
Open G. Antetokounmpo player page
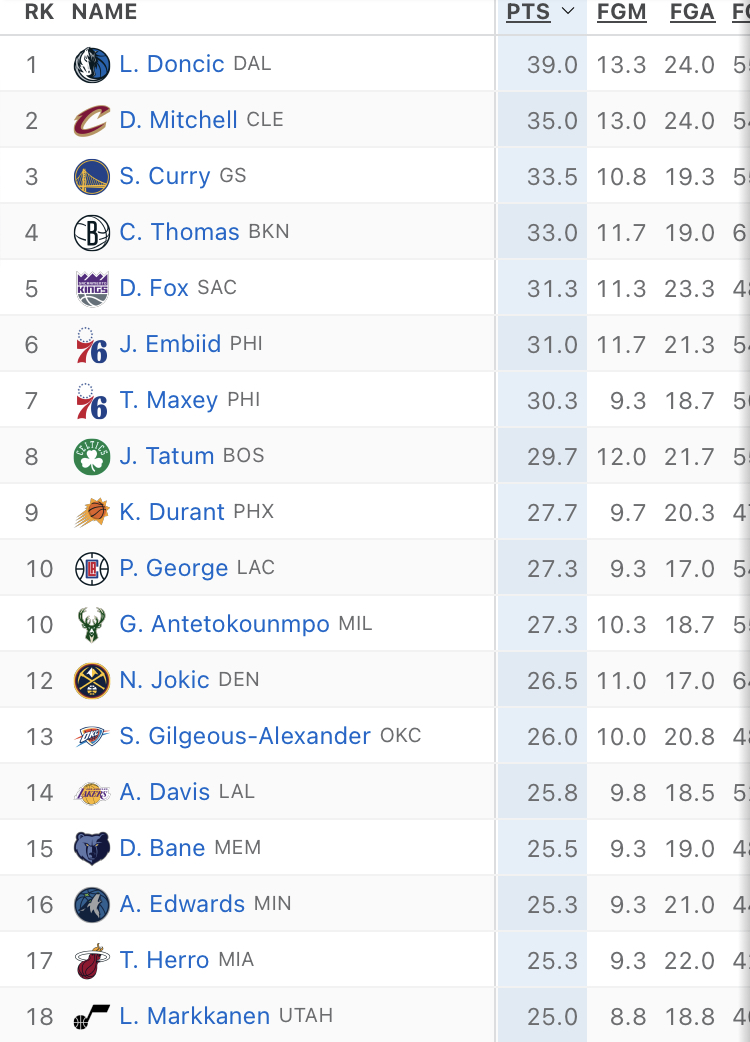[x=224, y=624]
